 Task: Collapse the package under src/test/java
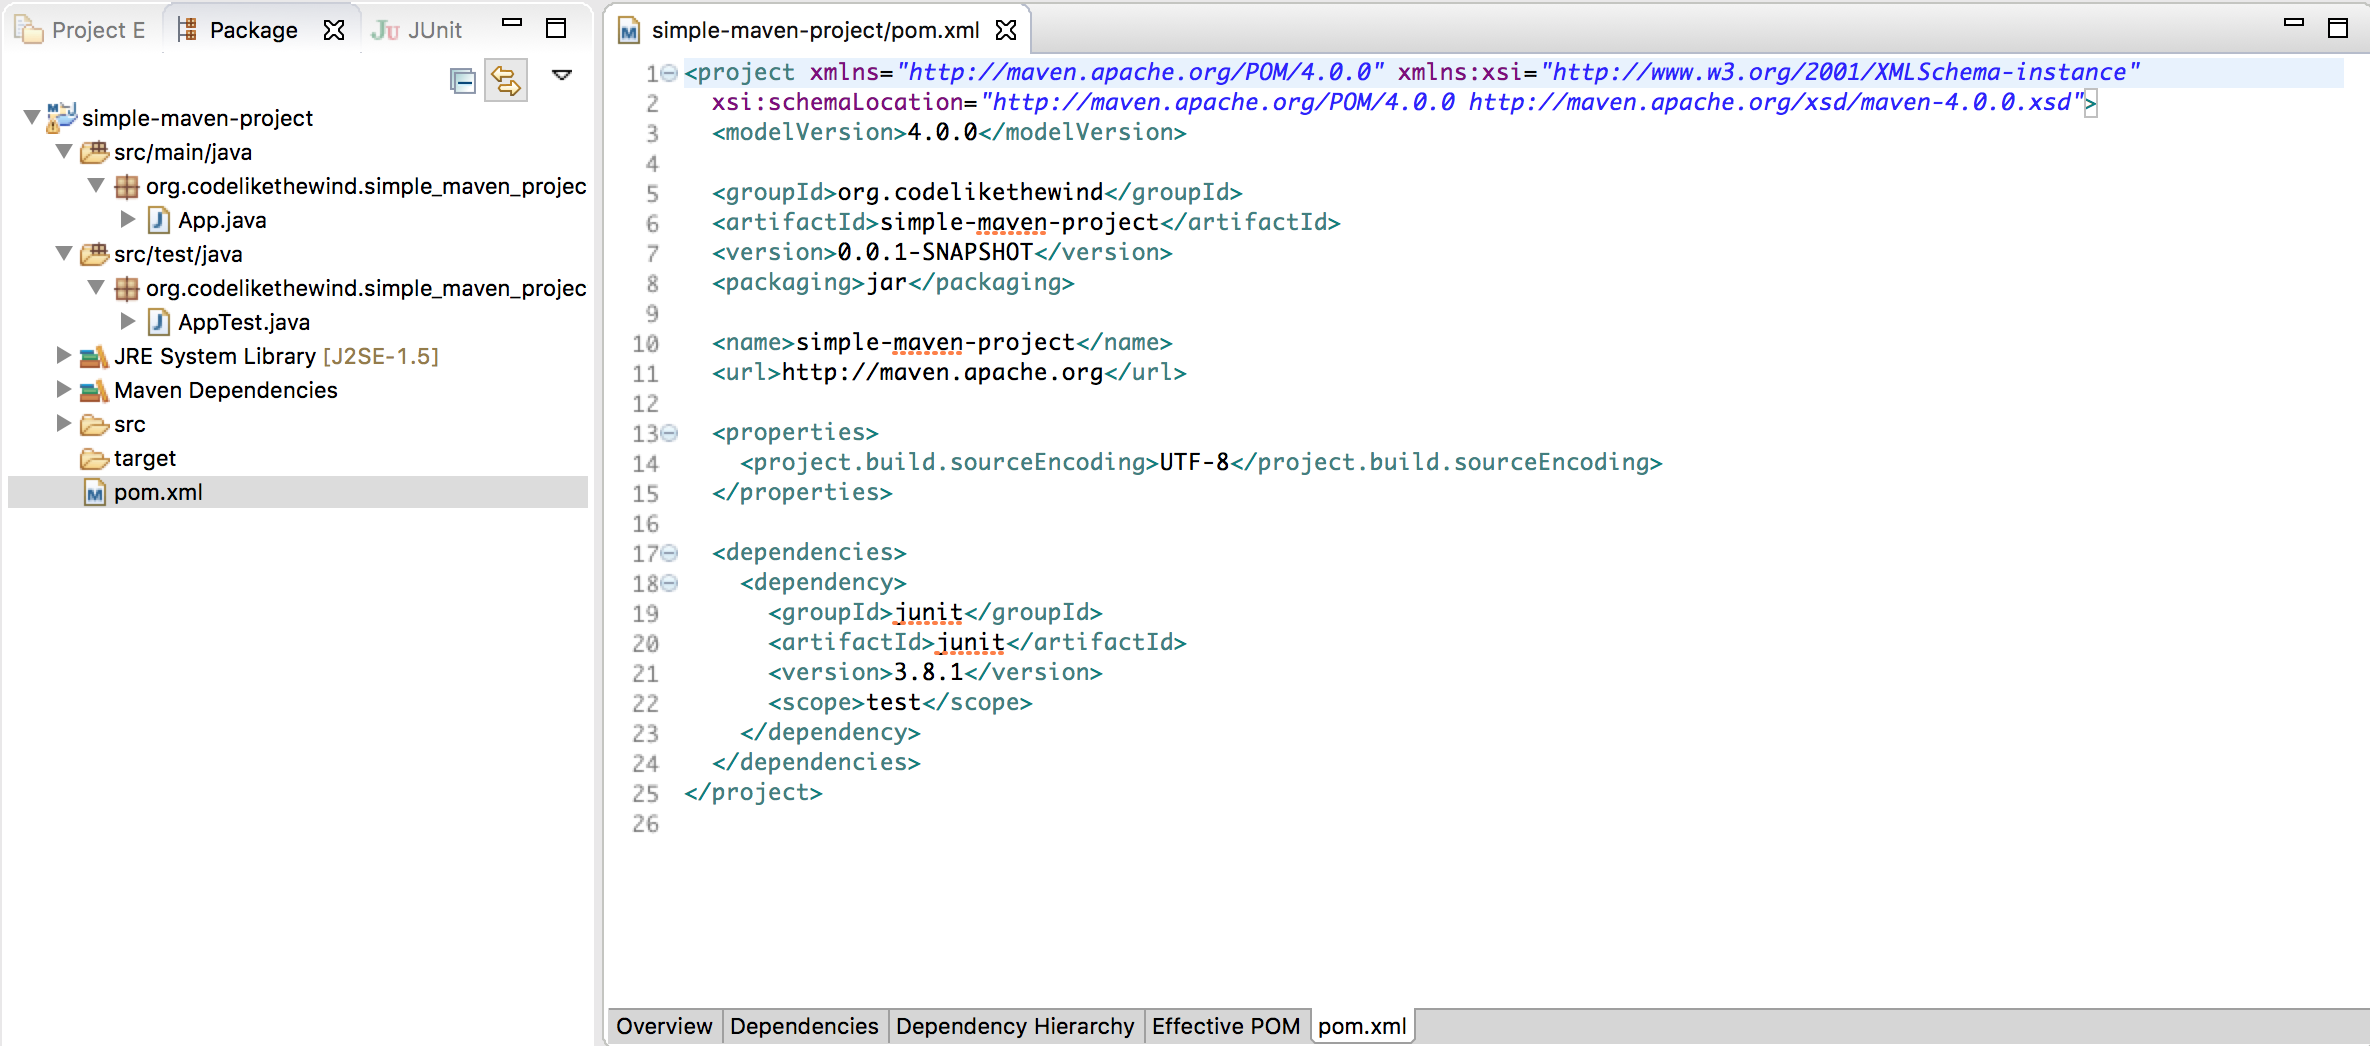[96, 288]
